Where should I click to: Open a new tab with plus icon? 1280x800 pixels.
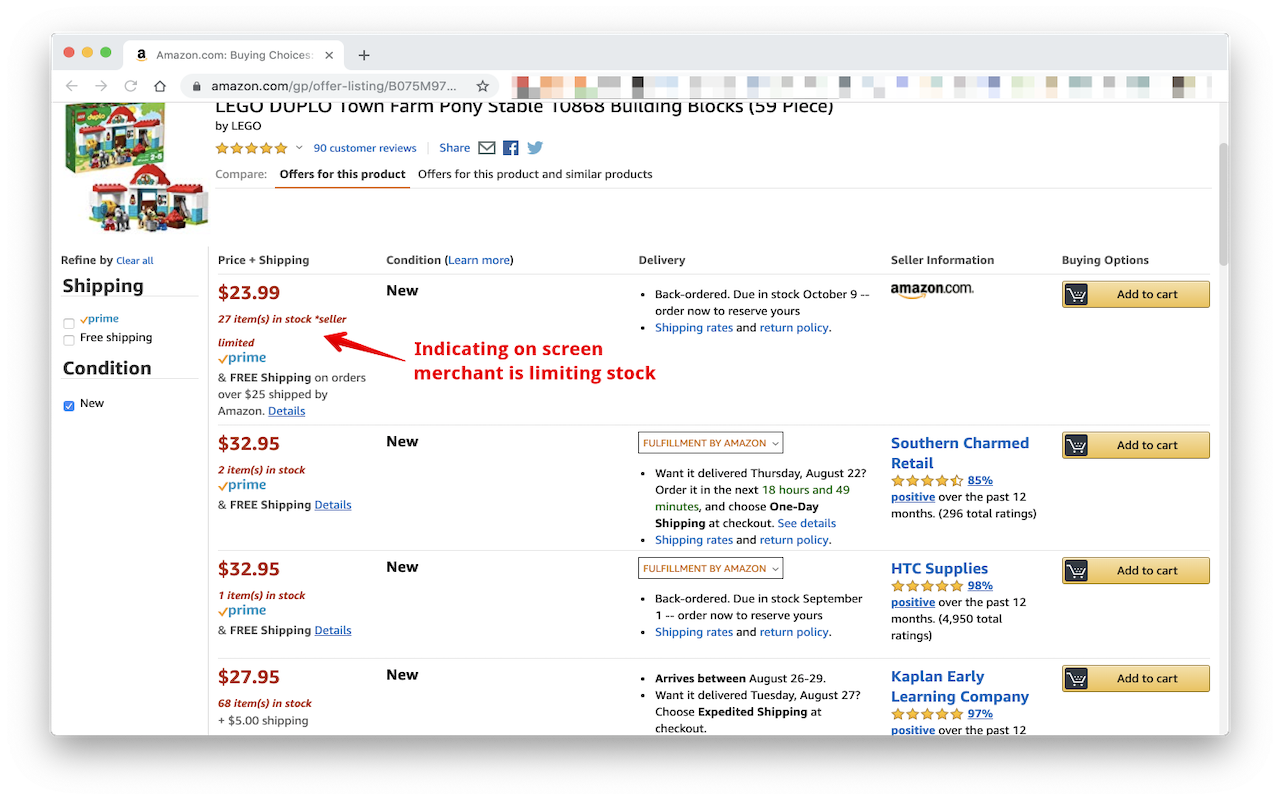(364, 55)
